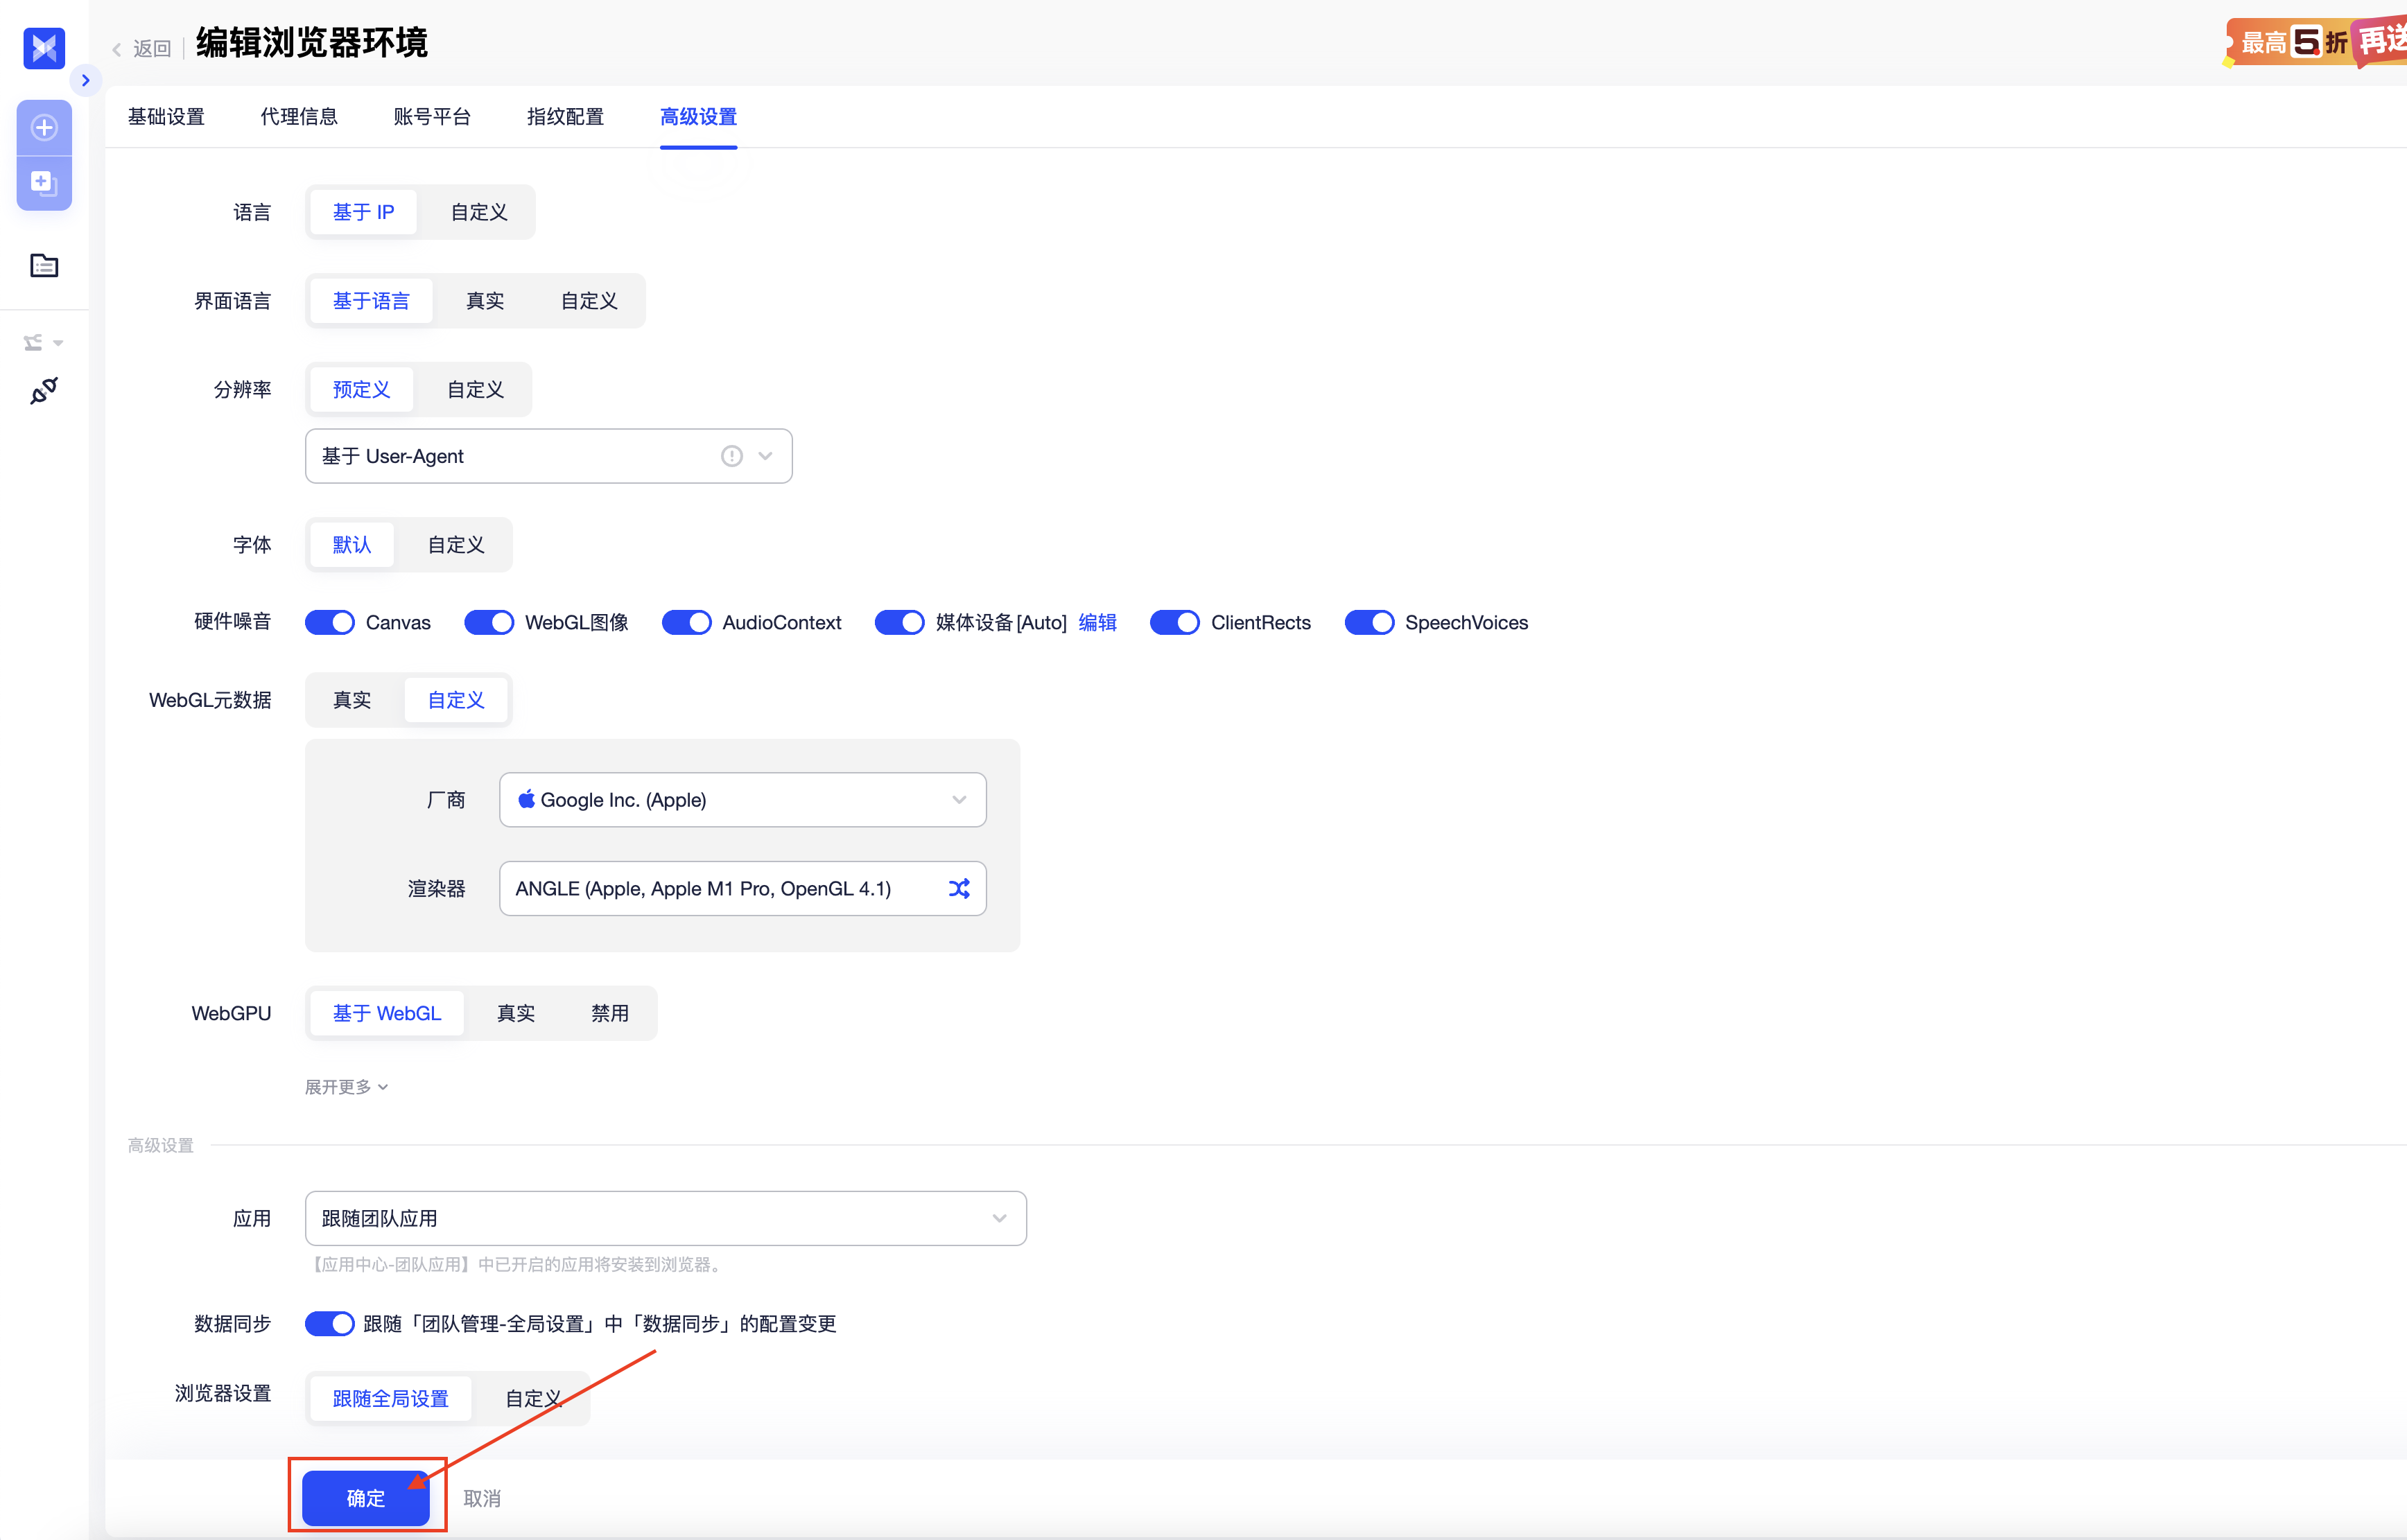Open the 厂商 Google Inc. (Apple) dropdown
This screenshot has width=2407, height=1540.
coord(743,799)
